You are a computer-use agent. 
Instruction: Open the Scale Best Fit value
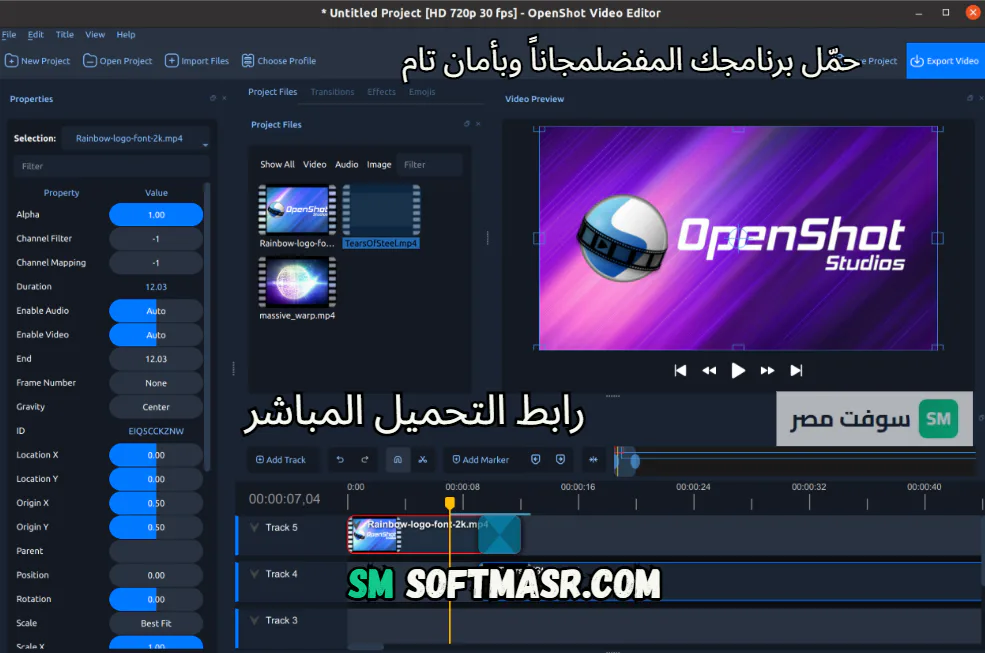(156, 623)
